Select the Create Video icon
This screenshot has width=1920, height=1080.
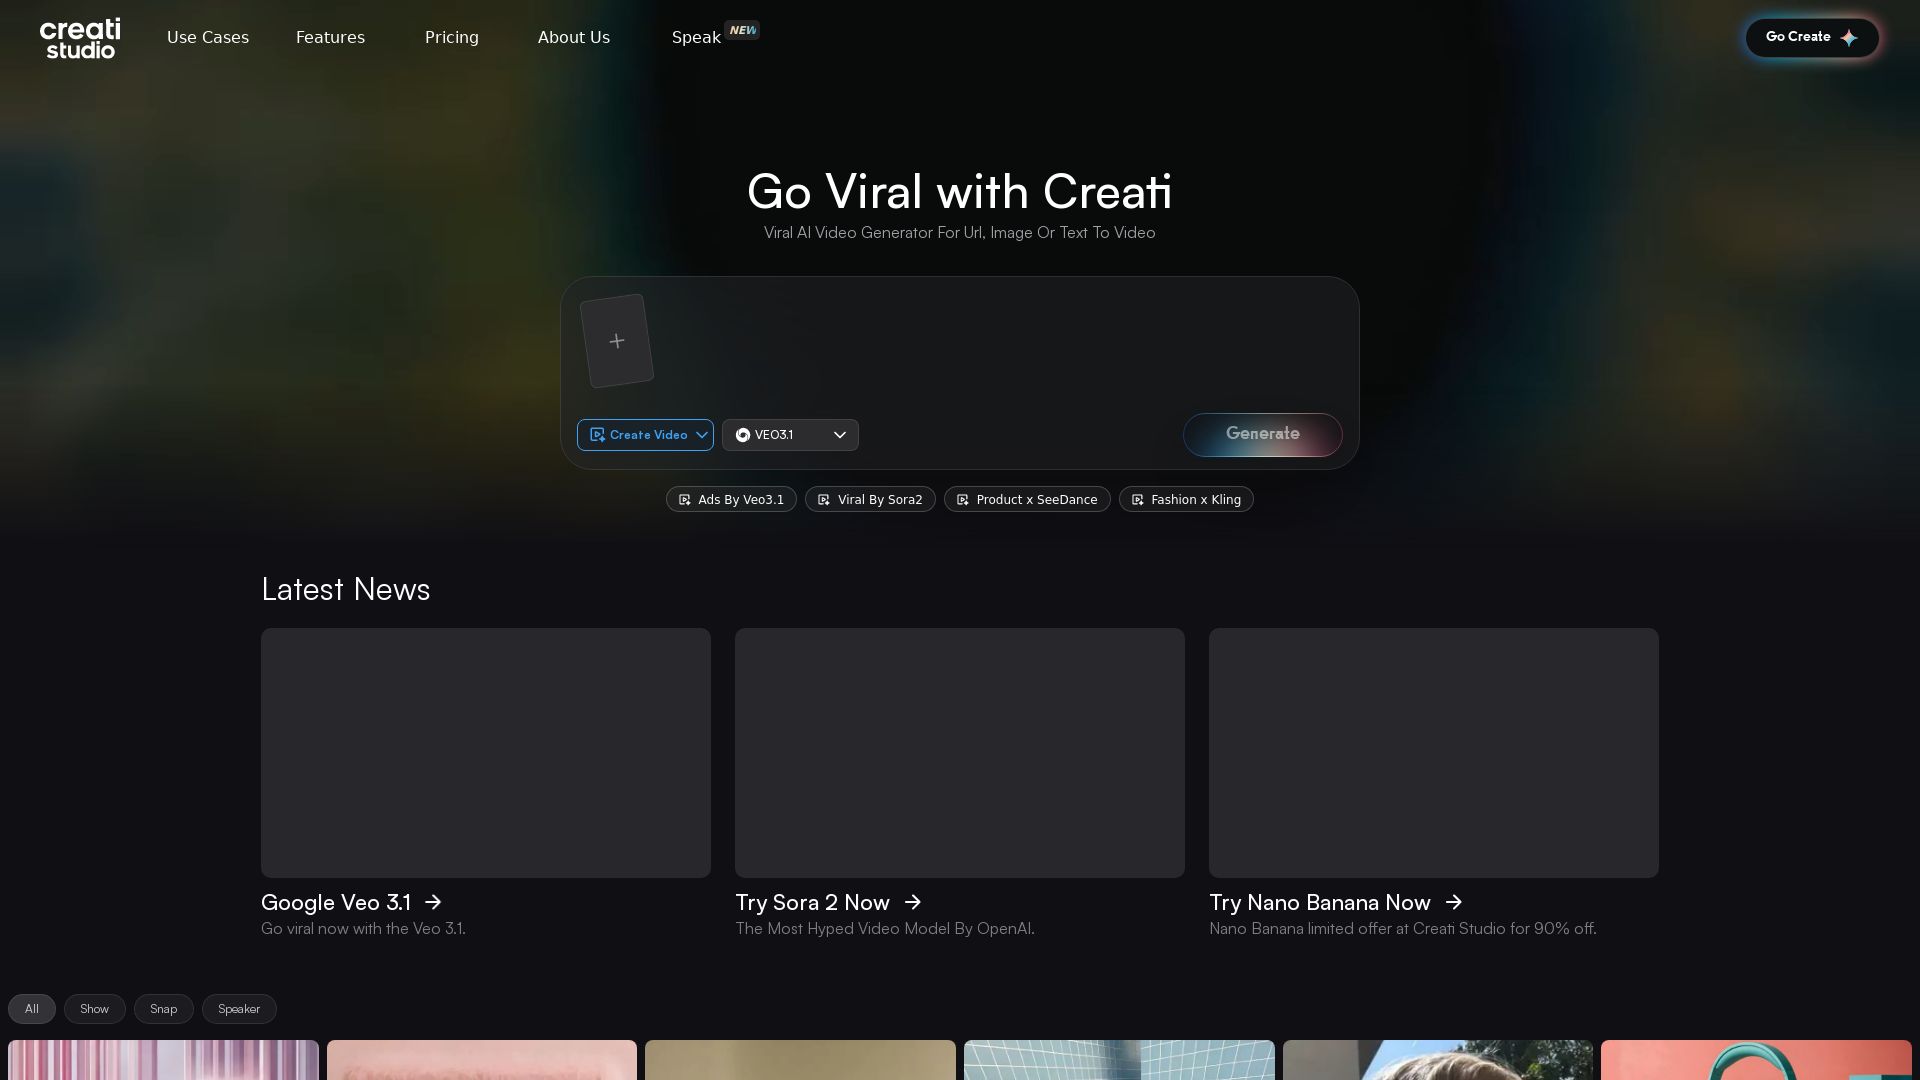[597, 435]
